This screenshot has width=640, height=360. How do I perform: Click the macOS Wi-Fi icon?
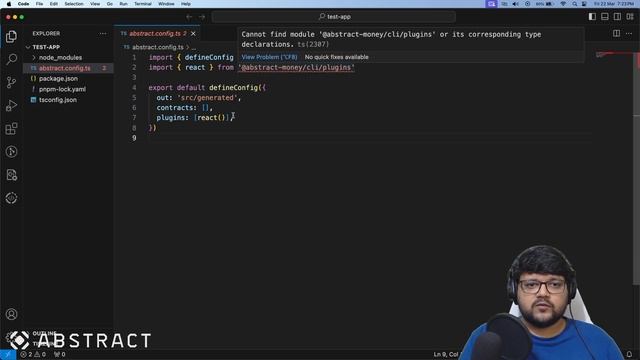click(563, 4)
